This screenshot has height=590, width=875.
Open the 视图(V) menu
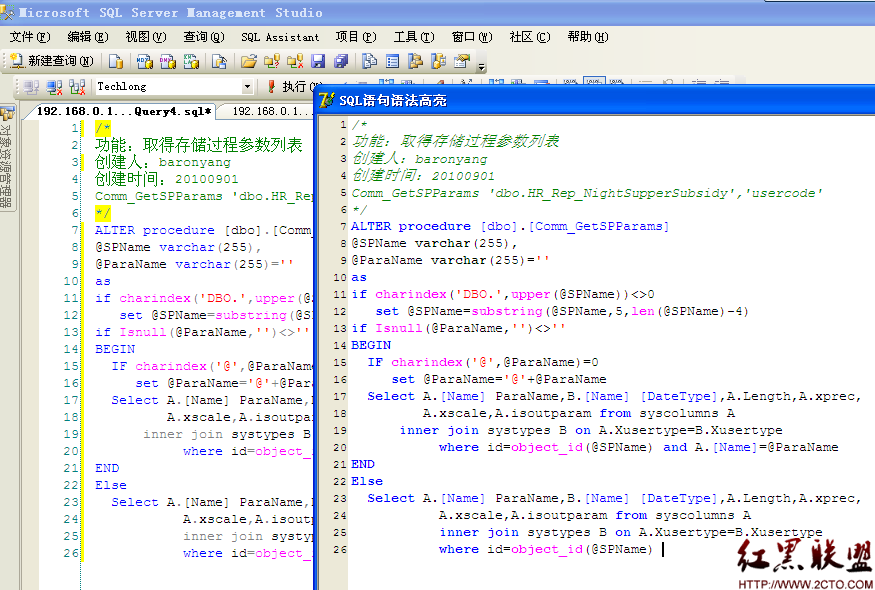tap(146, 37)
